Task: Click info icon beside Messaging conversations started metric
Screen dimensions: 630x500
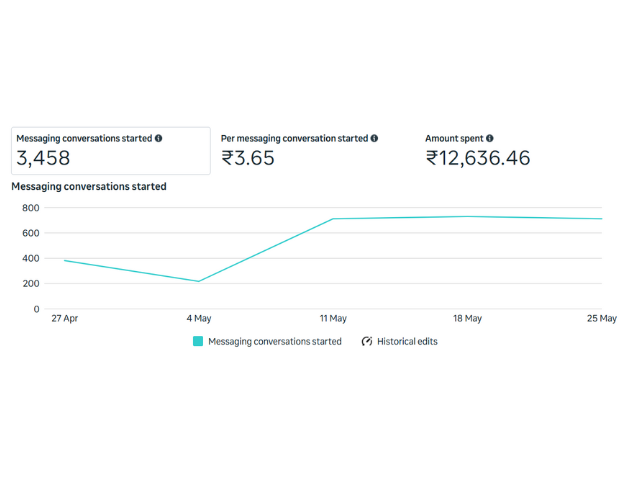Action: pyautogui.click(x=159, y=138)
